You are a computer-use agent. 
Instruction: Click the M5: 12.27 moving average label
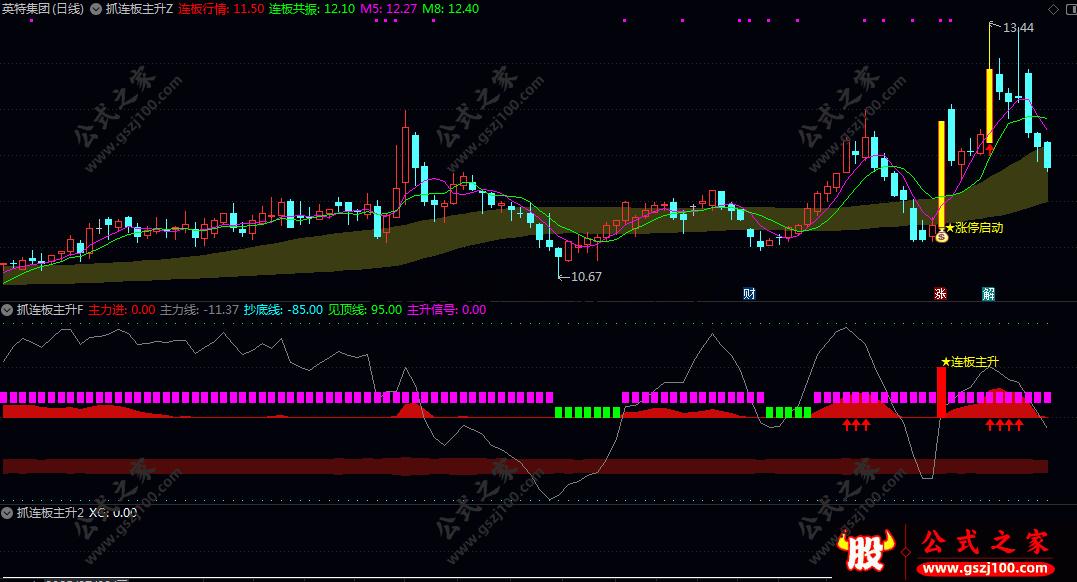point(388,9)
